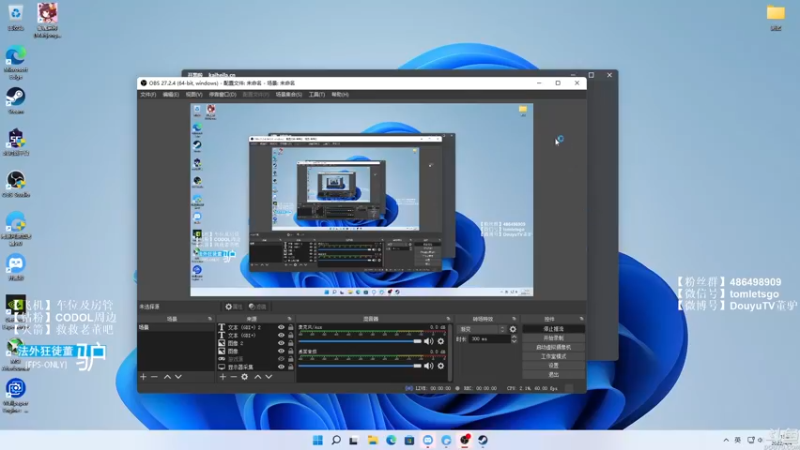800x450 pixels.
Task: Toggle visibility of the game capture source
Action: [x=281, y=359]
